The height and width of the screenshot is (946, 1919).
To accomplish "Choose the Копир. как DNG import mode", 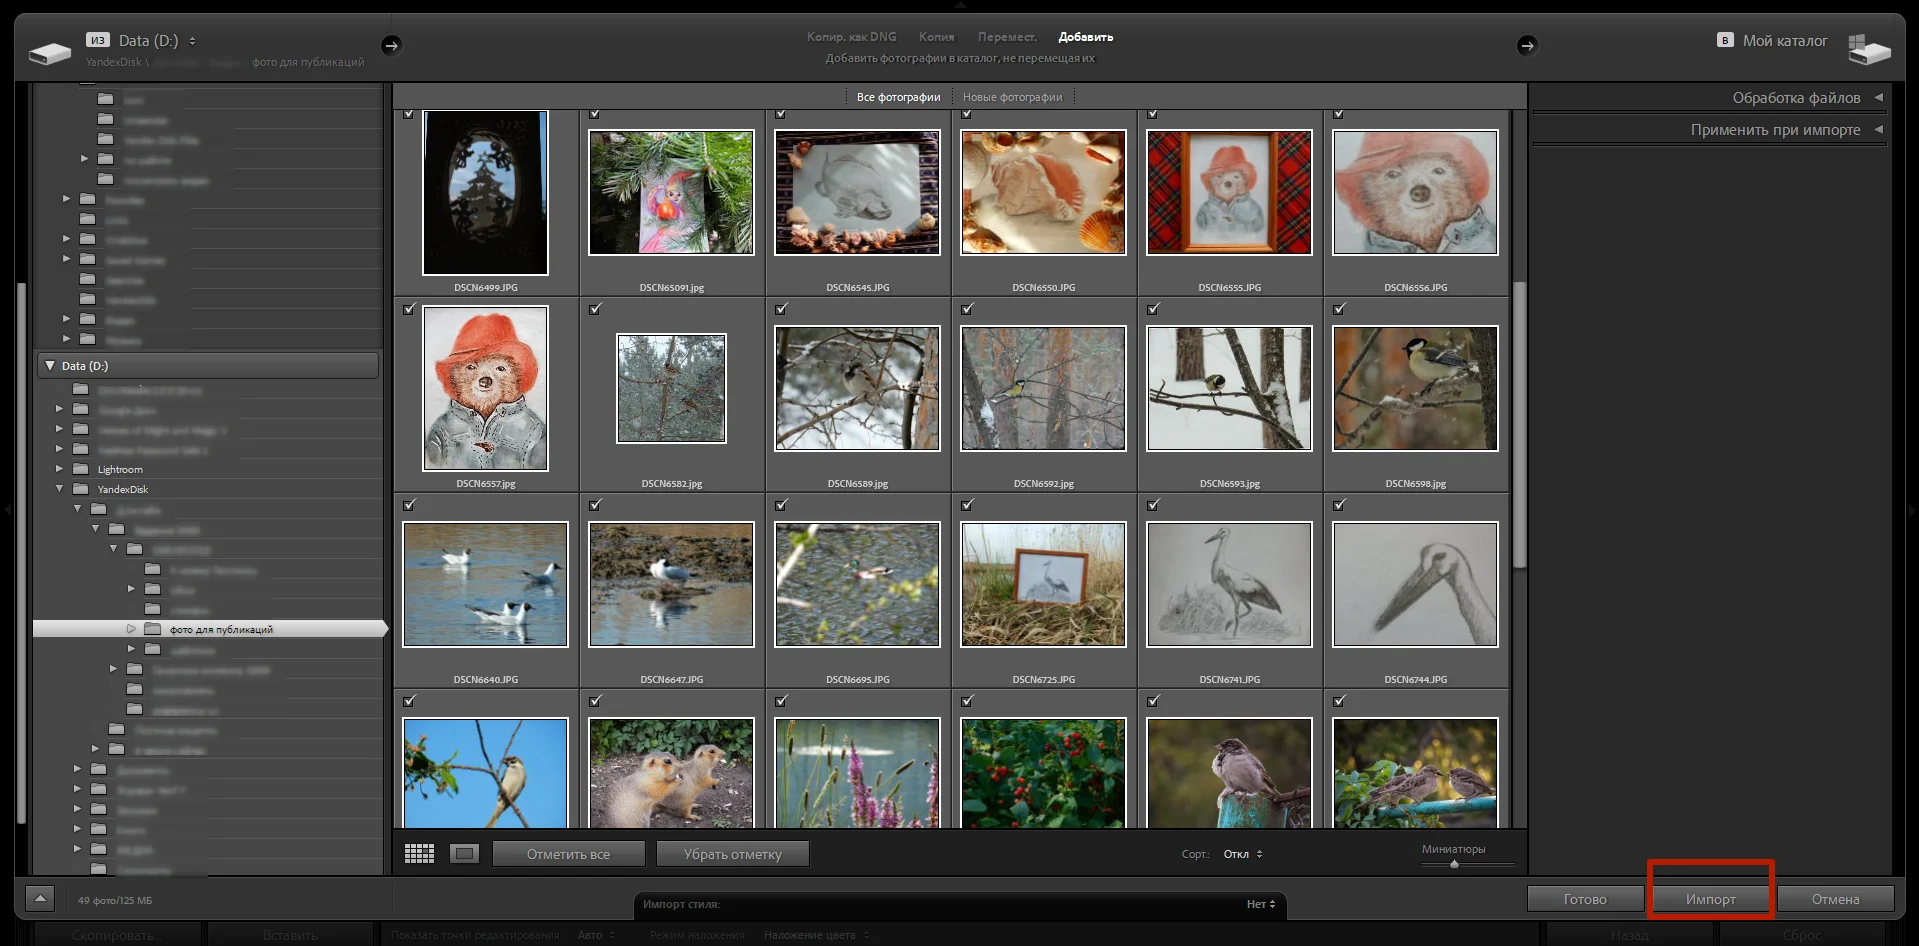I will tap(851, 37).
